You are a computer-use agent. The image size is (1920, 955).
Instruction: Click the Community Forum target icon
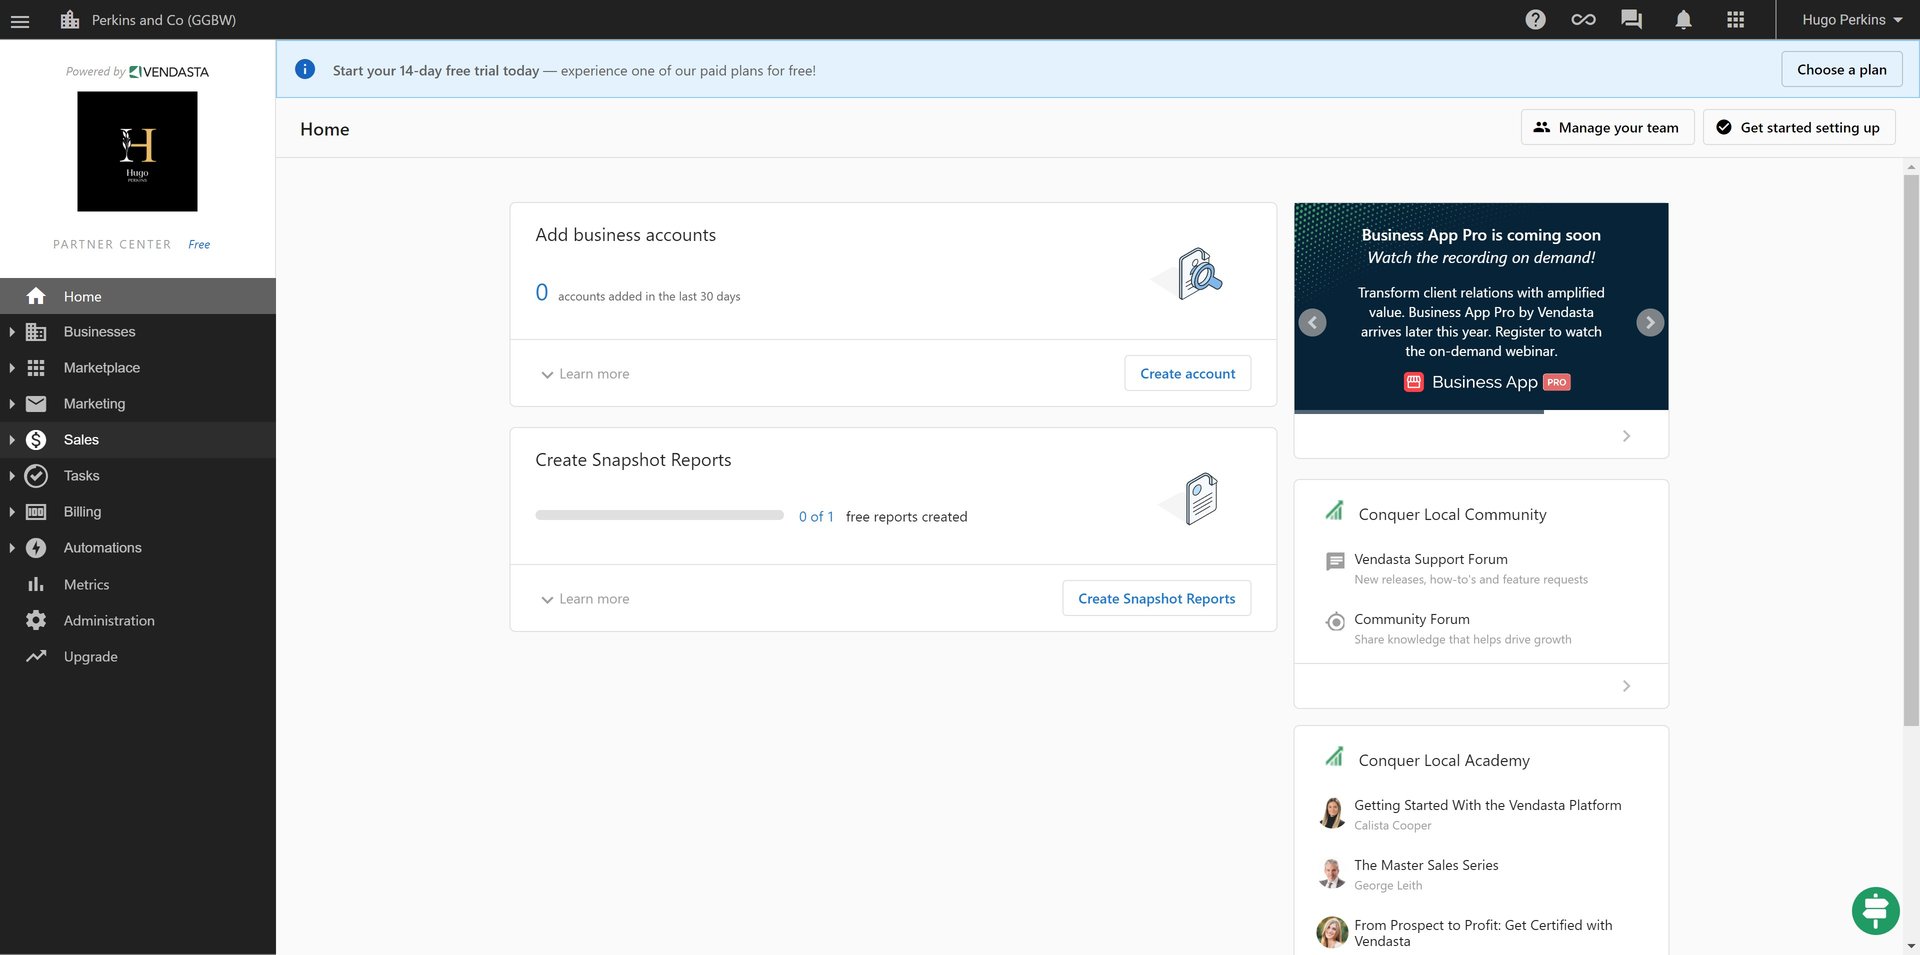(x=1335, y=622)
